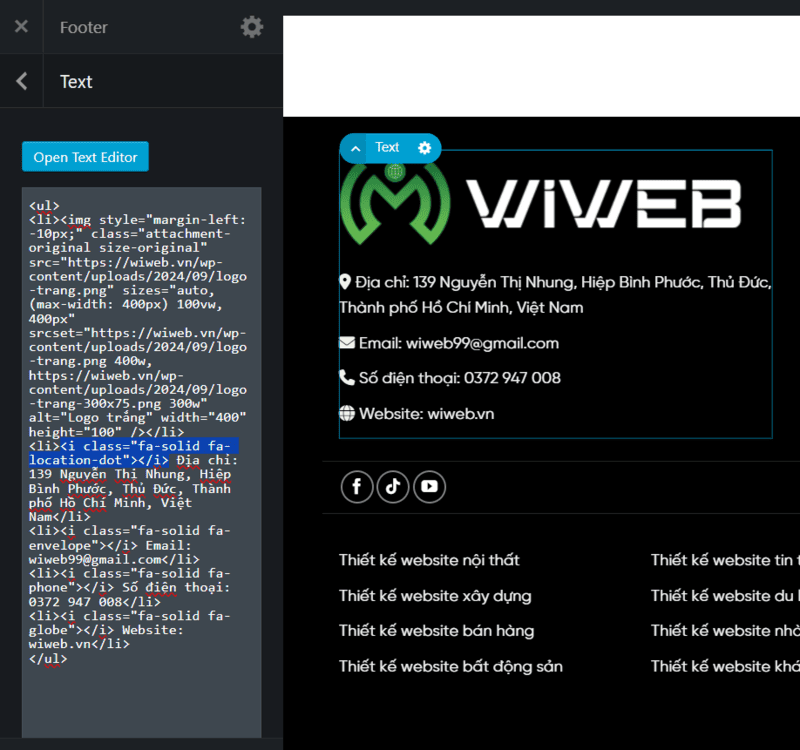800x750 pixels.
Task: Click the highlighted fa-location-dot code
Action: pyautogui.click(x=134, y=453)
